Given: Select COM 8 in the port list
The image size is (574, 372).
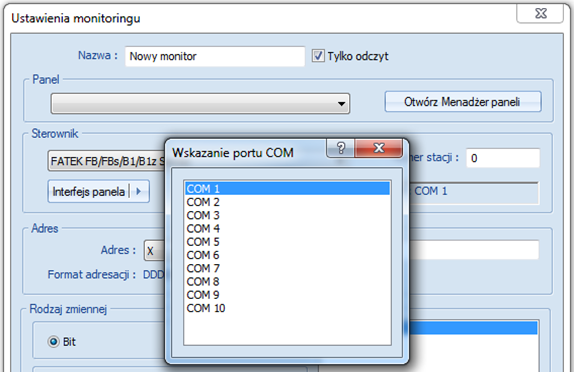Looking at the screenshot, I should 287,282.
